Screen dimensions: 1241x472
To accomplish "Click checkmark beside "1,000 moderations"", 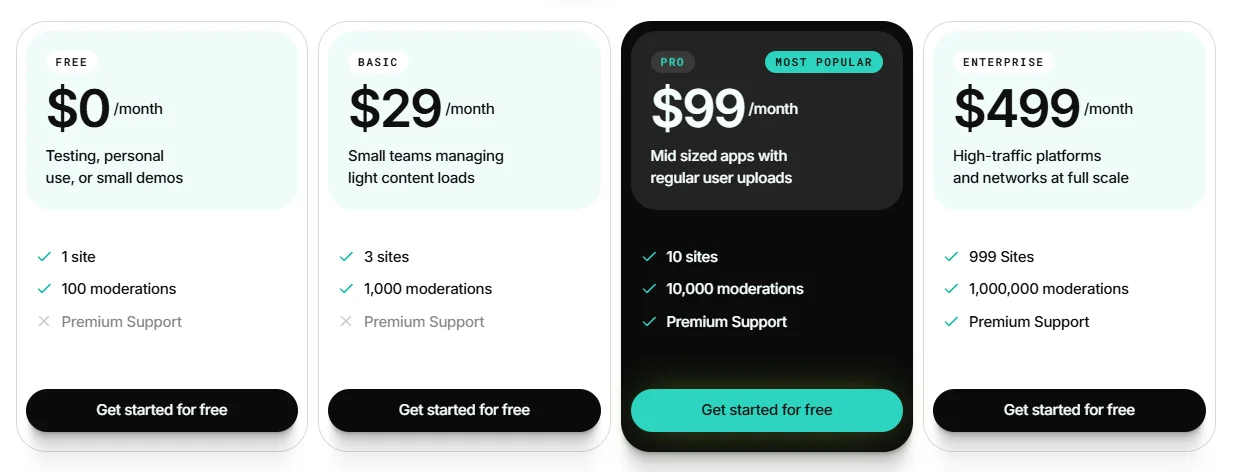I will [x=346, y=289].
